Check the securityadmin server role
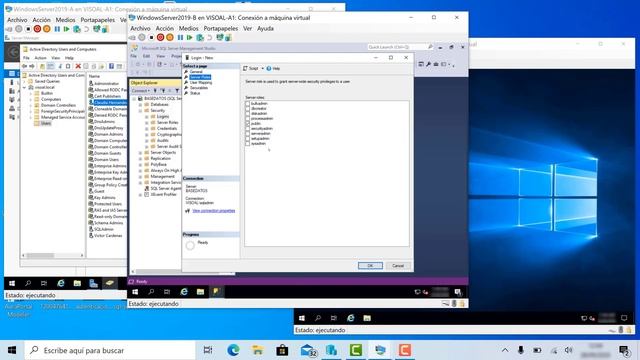640x360 pixels. click(248, 129)
